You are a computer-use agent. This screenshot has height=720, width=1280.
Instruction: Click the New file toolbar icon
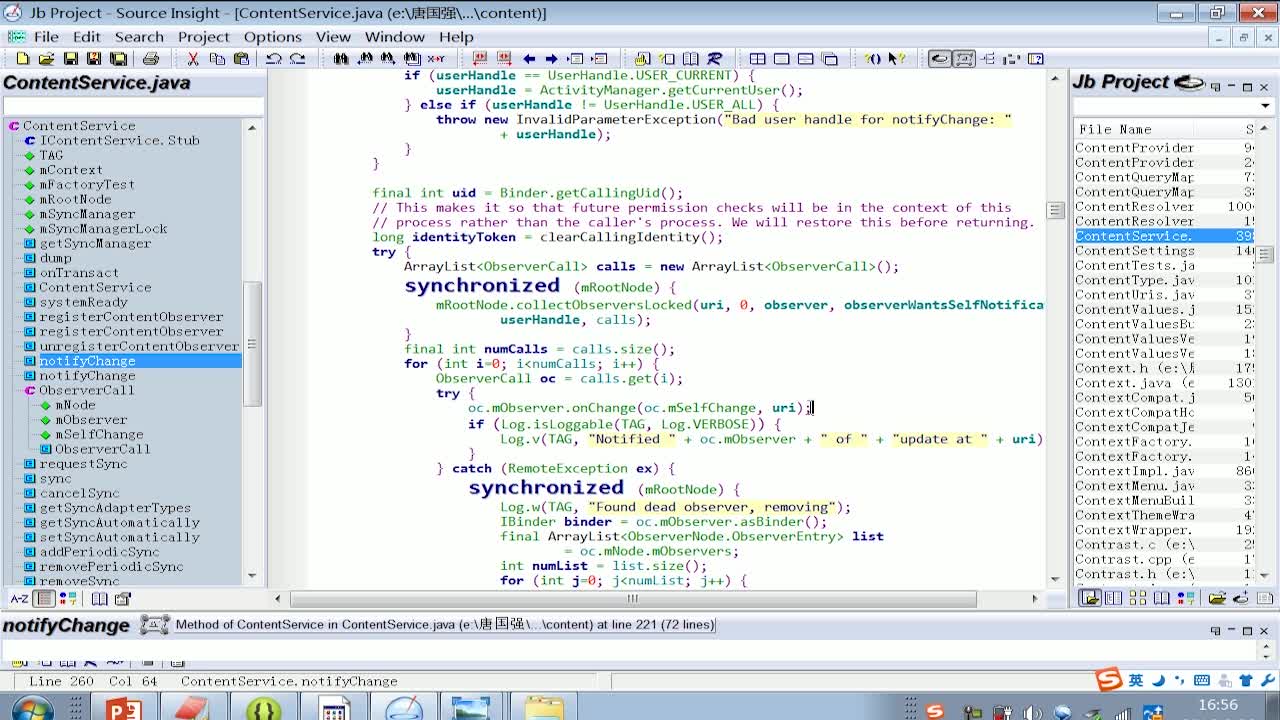coord(22,59)
